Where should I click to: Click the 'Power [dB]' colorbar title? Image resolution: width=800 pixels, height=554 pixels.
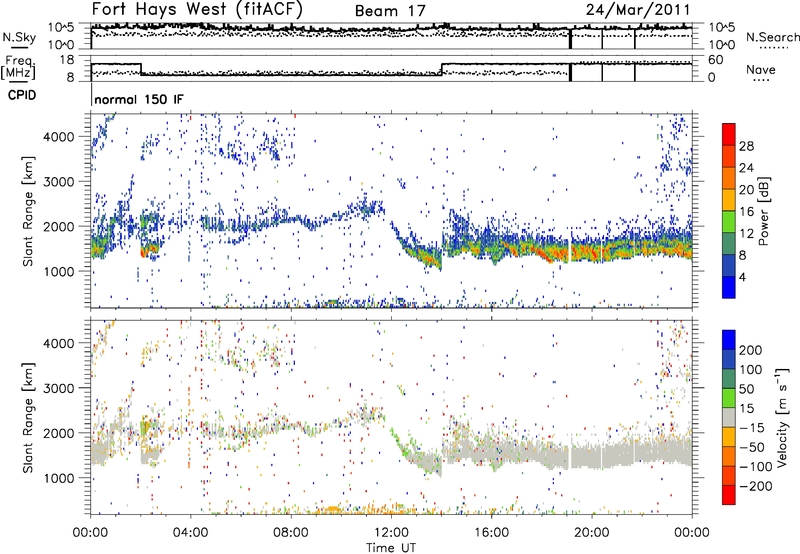pyautogui.click(x=763, y=211)
